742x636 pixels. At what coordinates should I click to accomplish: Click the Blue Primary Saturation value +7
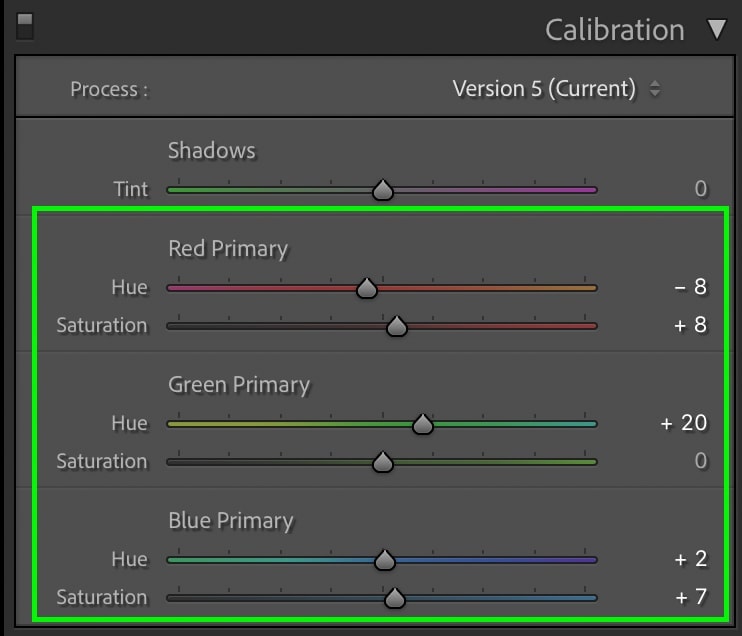point(690,598)
